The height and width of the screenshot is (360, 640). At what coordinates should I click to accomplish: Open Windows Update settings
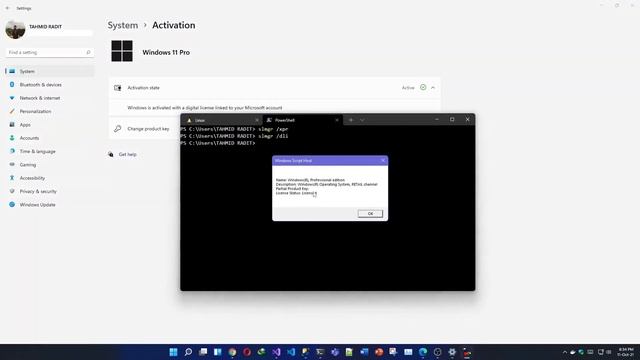point(38,205)
